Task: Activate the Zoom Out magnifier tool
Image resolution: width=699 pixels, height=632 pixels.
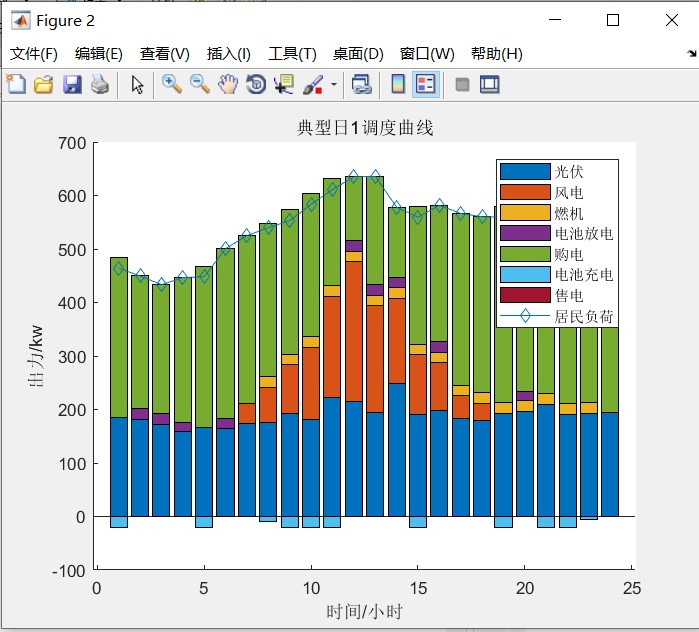Action: coord(200,84)
